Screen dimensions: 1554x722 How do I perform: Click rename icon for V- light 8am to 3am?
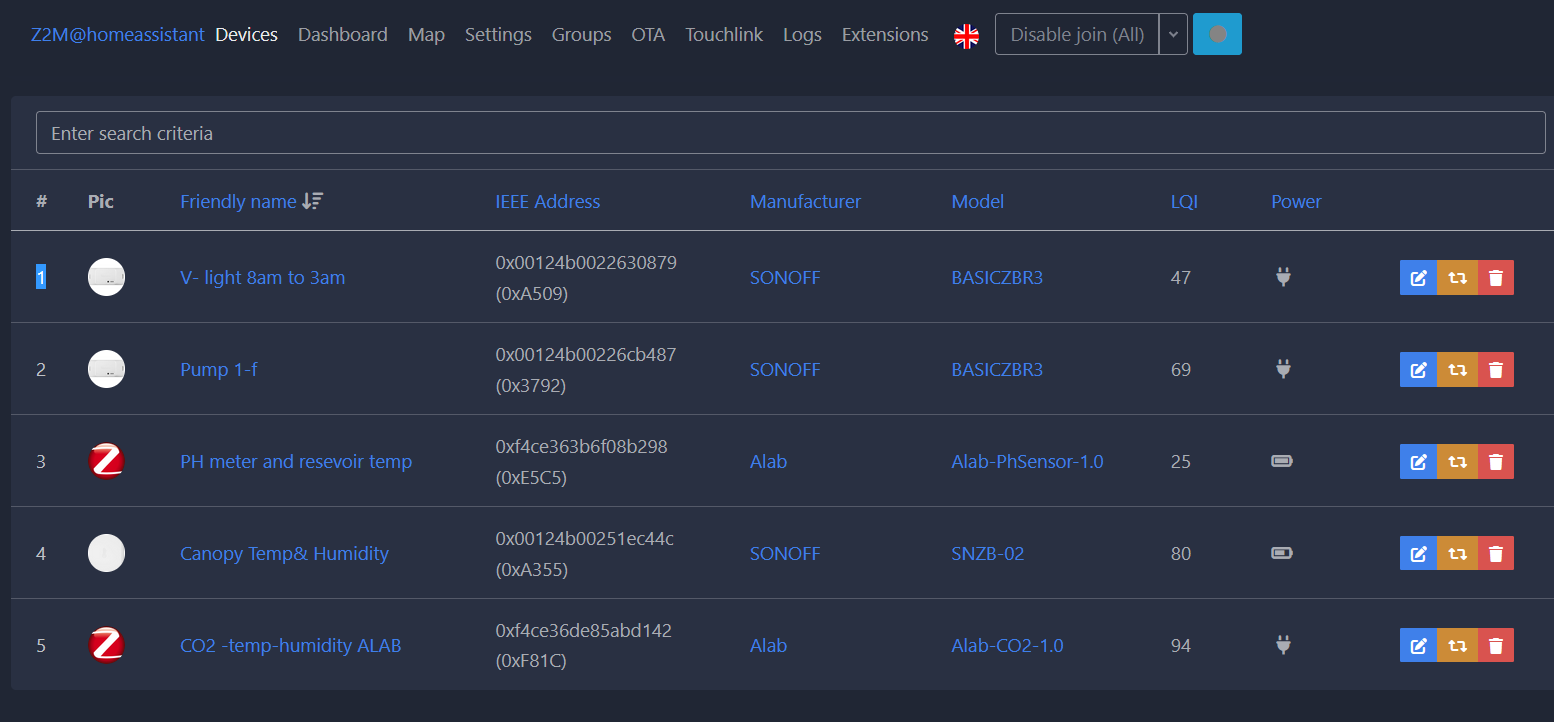point(1418,278)
